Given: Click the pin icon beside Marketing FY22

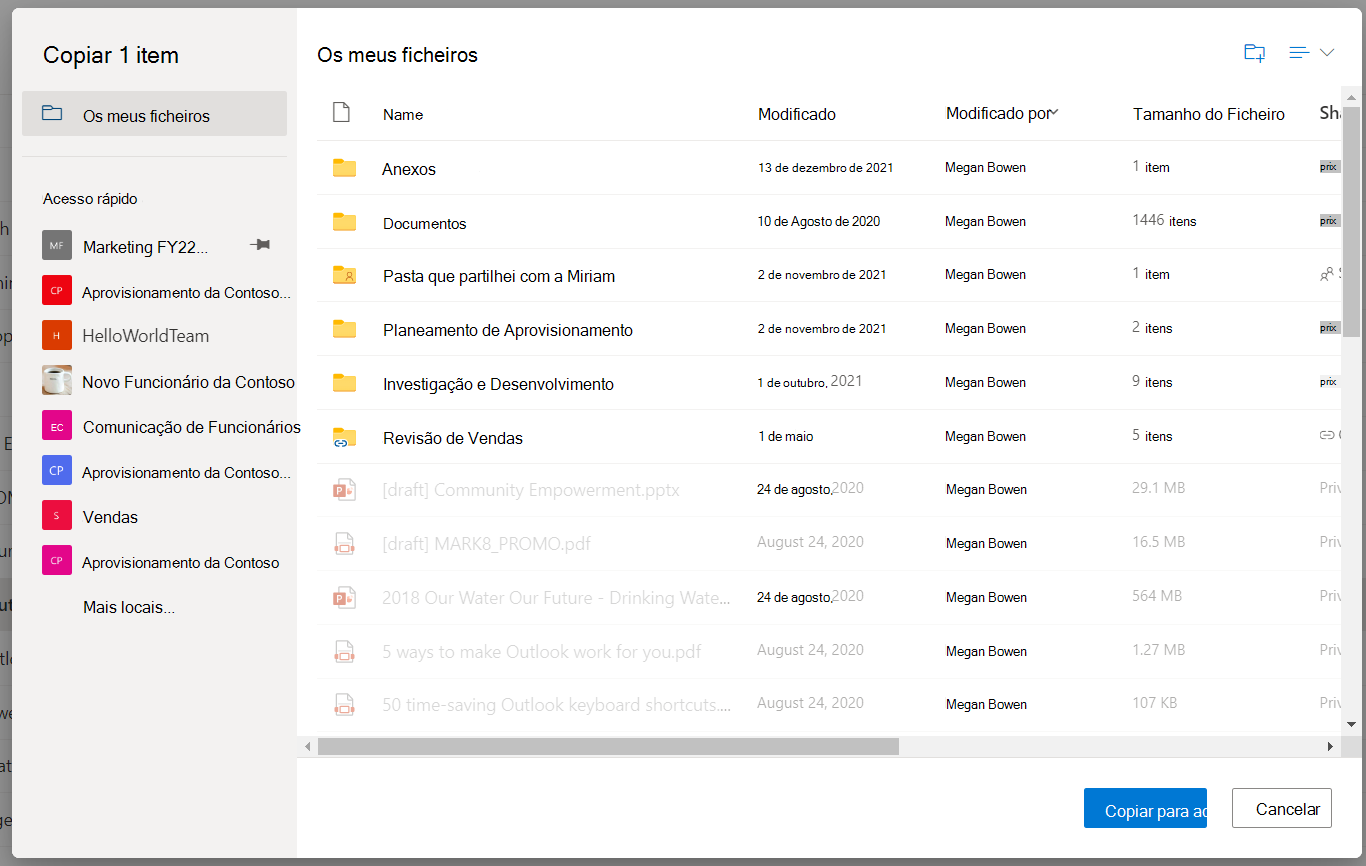Looking at the screenshot, I should 260,245.
